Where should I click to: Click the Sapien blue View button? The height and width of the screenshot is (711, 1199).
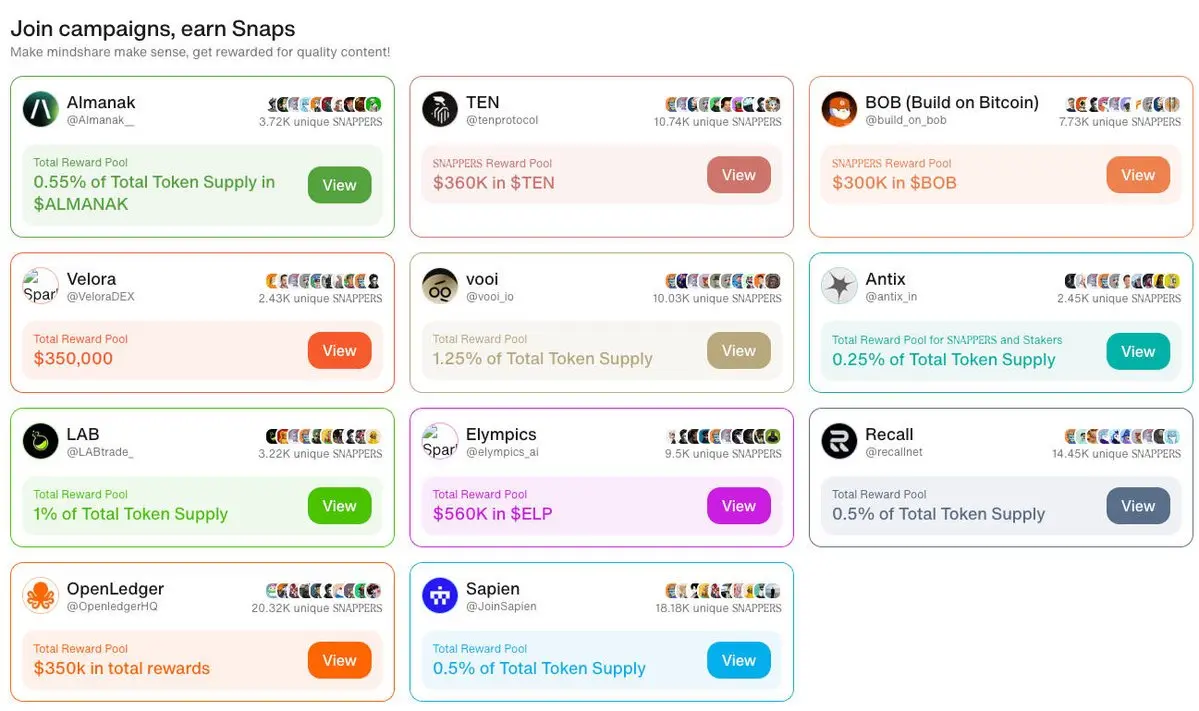pos(739,661)
